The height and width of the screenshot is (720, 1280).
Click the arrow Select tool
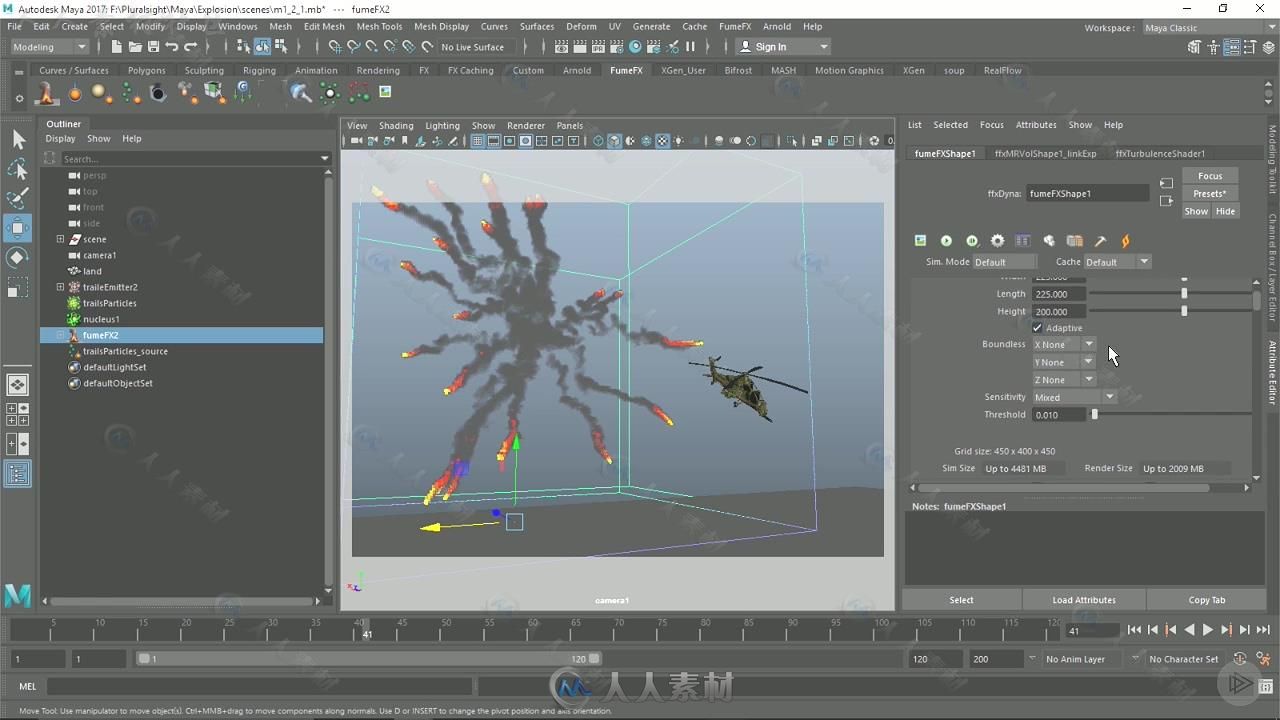18,139
